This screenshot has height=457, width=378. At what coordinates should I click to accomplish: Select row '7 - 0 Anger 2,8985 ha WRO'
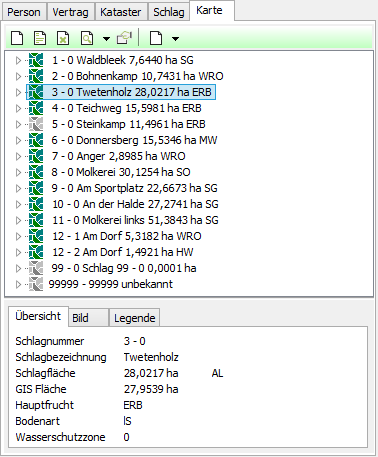(x=119, y=156)
